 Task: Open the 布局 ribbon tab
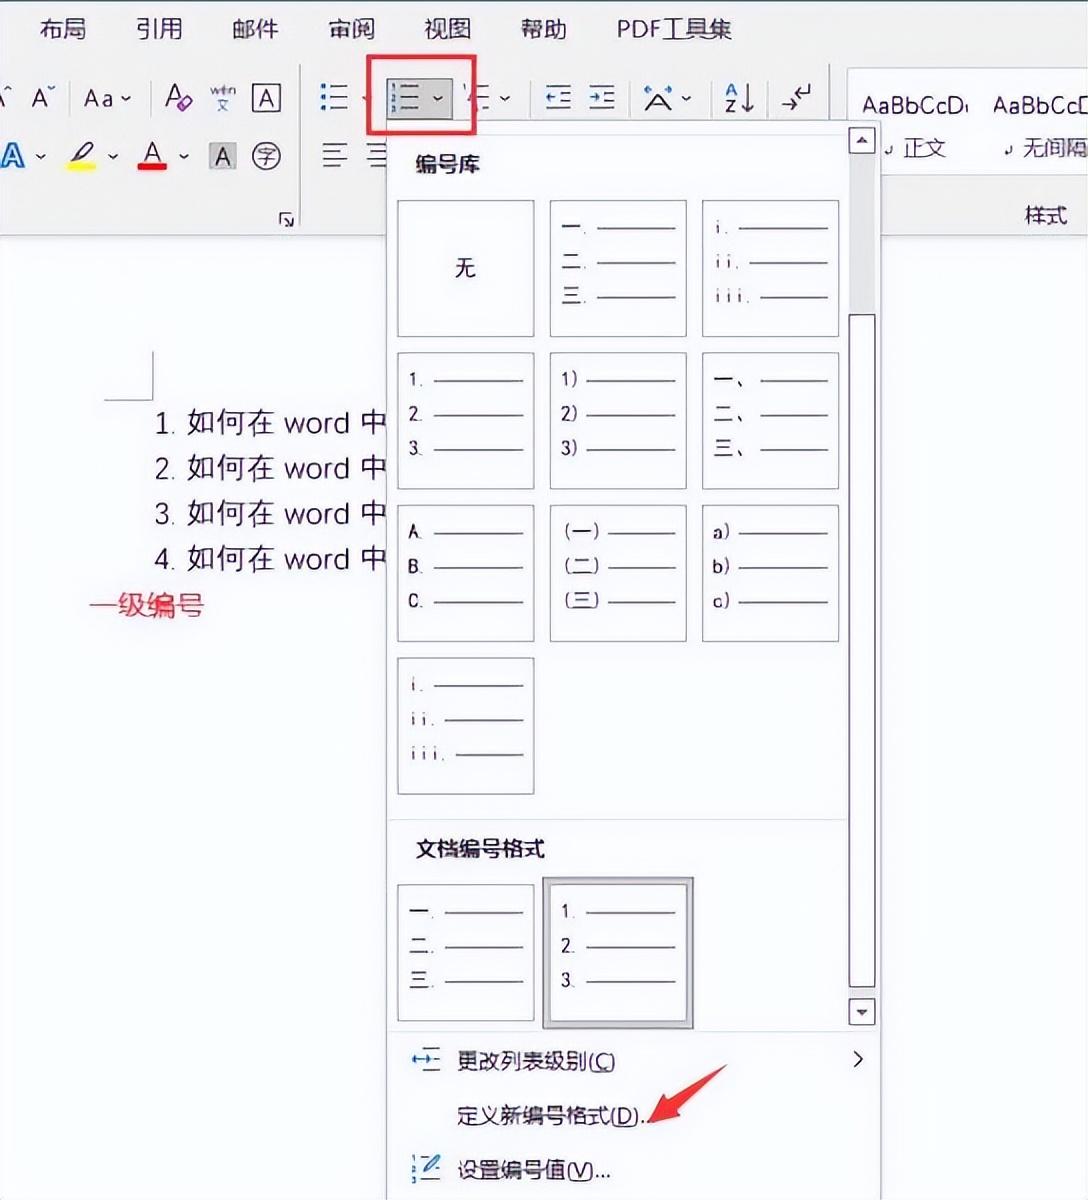63,29
